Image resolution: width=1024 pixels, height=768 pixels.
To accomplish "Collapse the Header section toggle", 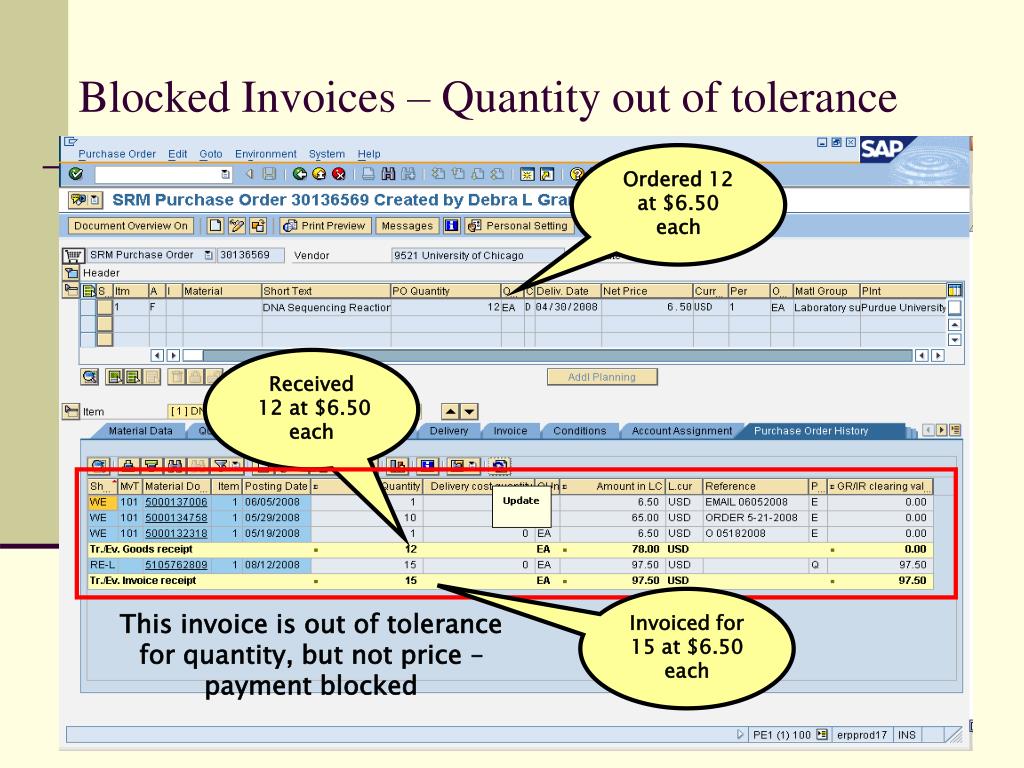I will (x=71, y=272).
